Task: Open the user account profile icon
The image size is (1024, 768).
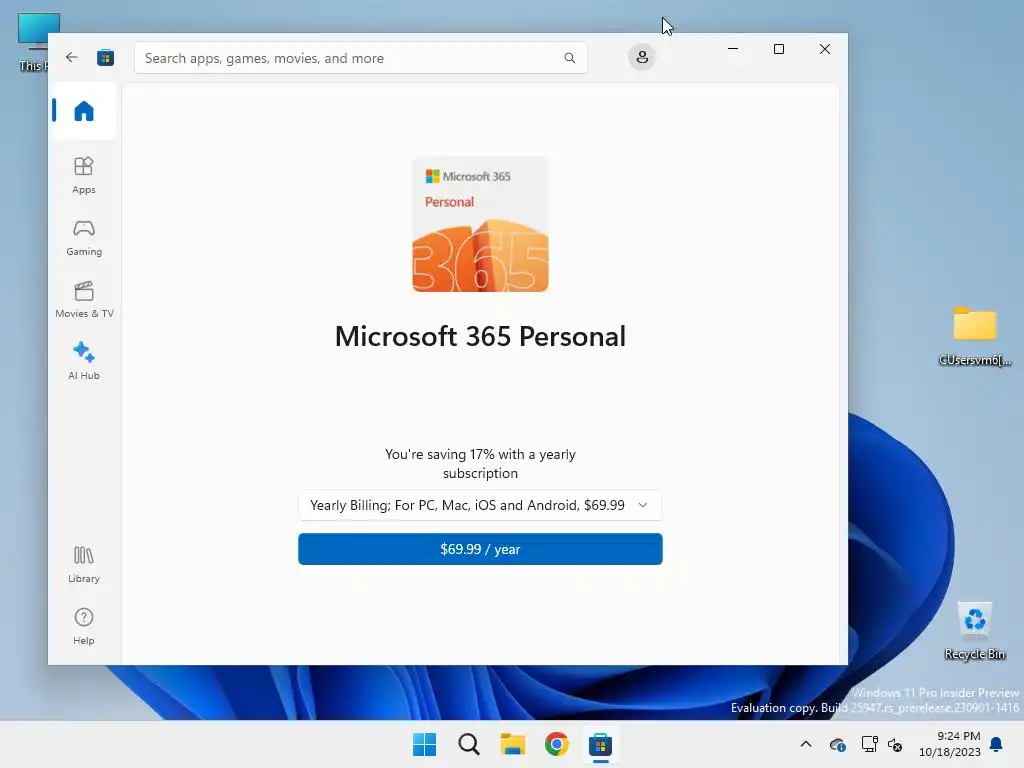Action: (x=642, y=57)
